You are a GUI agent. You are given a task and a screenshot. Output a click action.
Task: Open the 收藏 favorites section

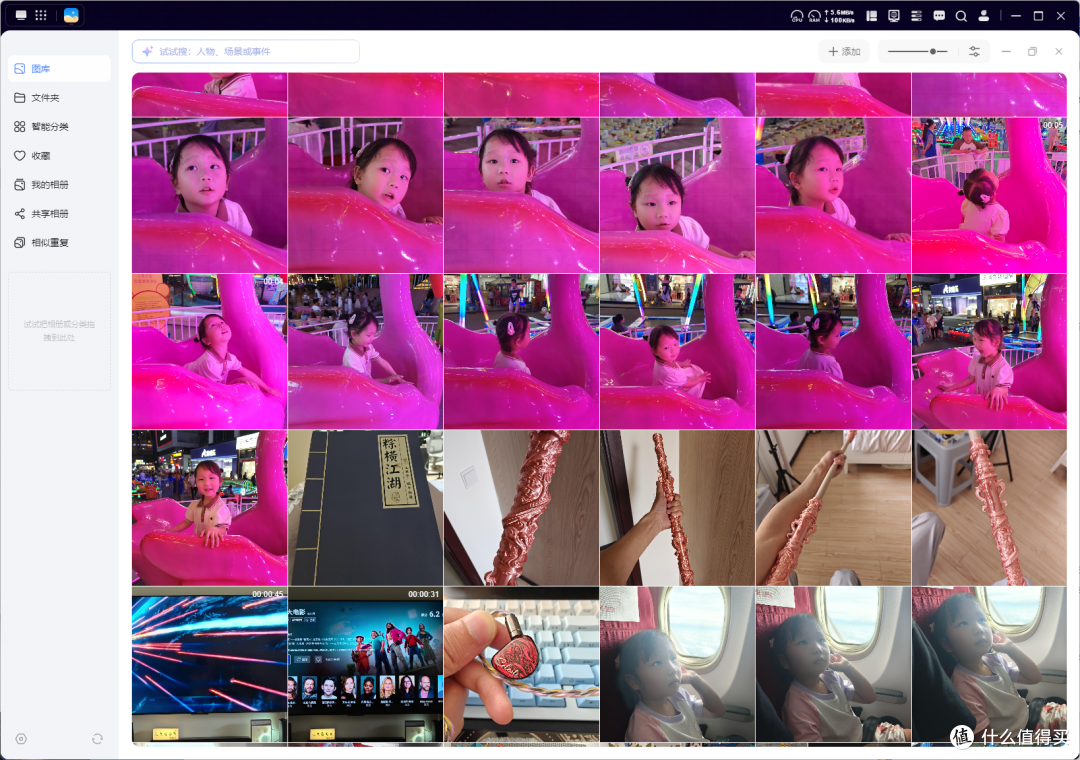point(59,156)
